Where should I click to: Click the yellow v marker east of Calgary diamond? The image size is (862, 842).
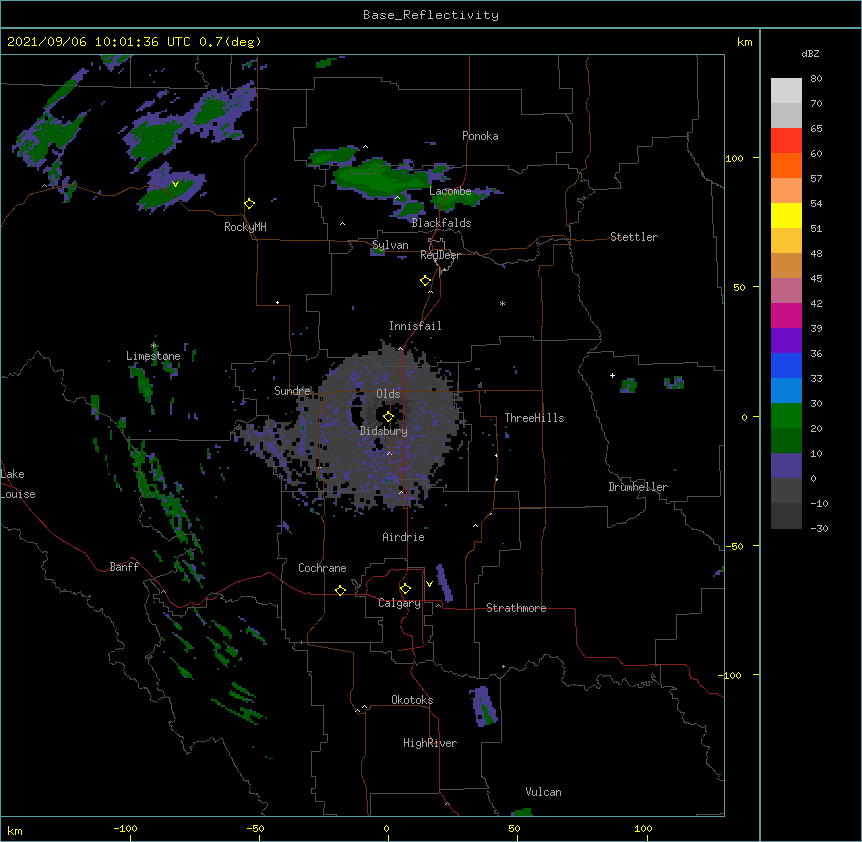pyautogui.click(x=429, y=584)
